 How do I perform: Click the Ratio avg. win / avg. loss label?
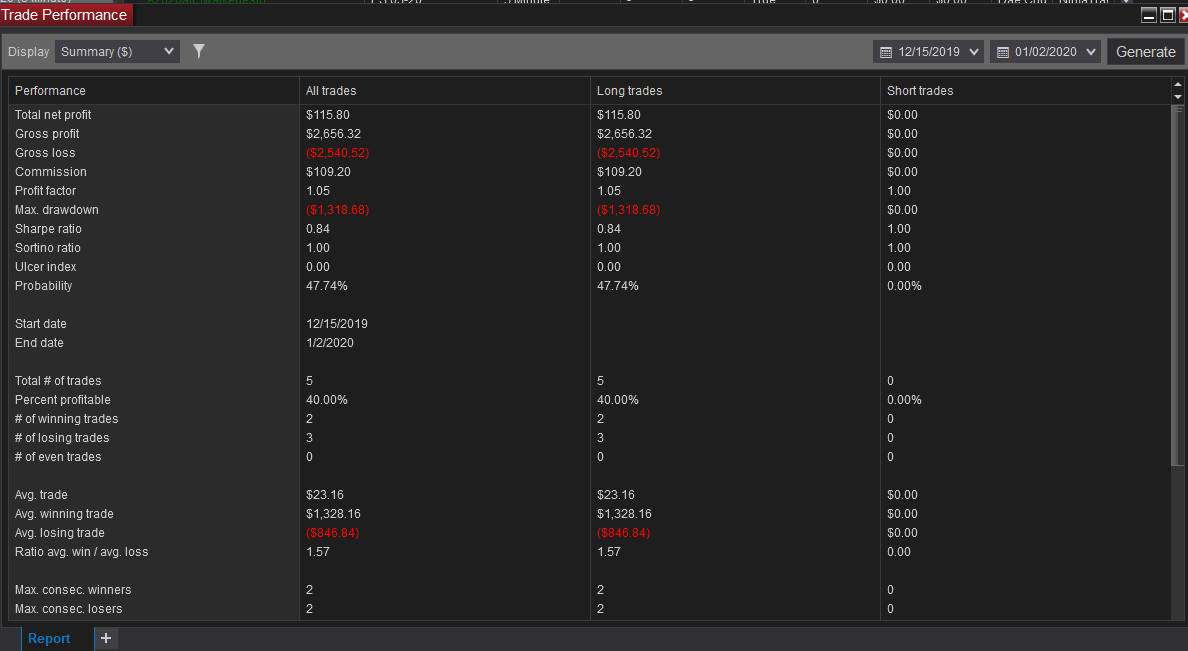point(82,551)
